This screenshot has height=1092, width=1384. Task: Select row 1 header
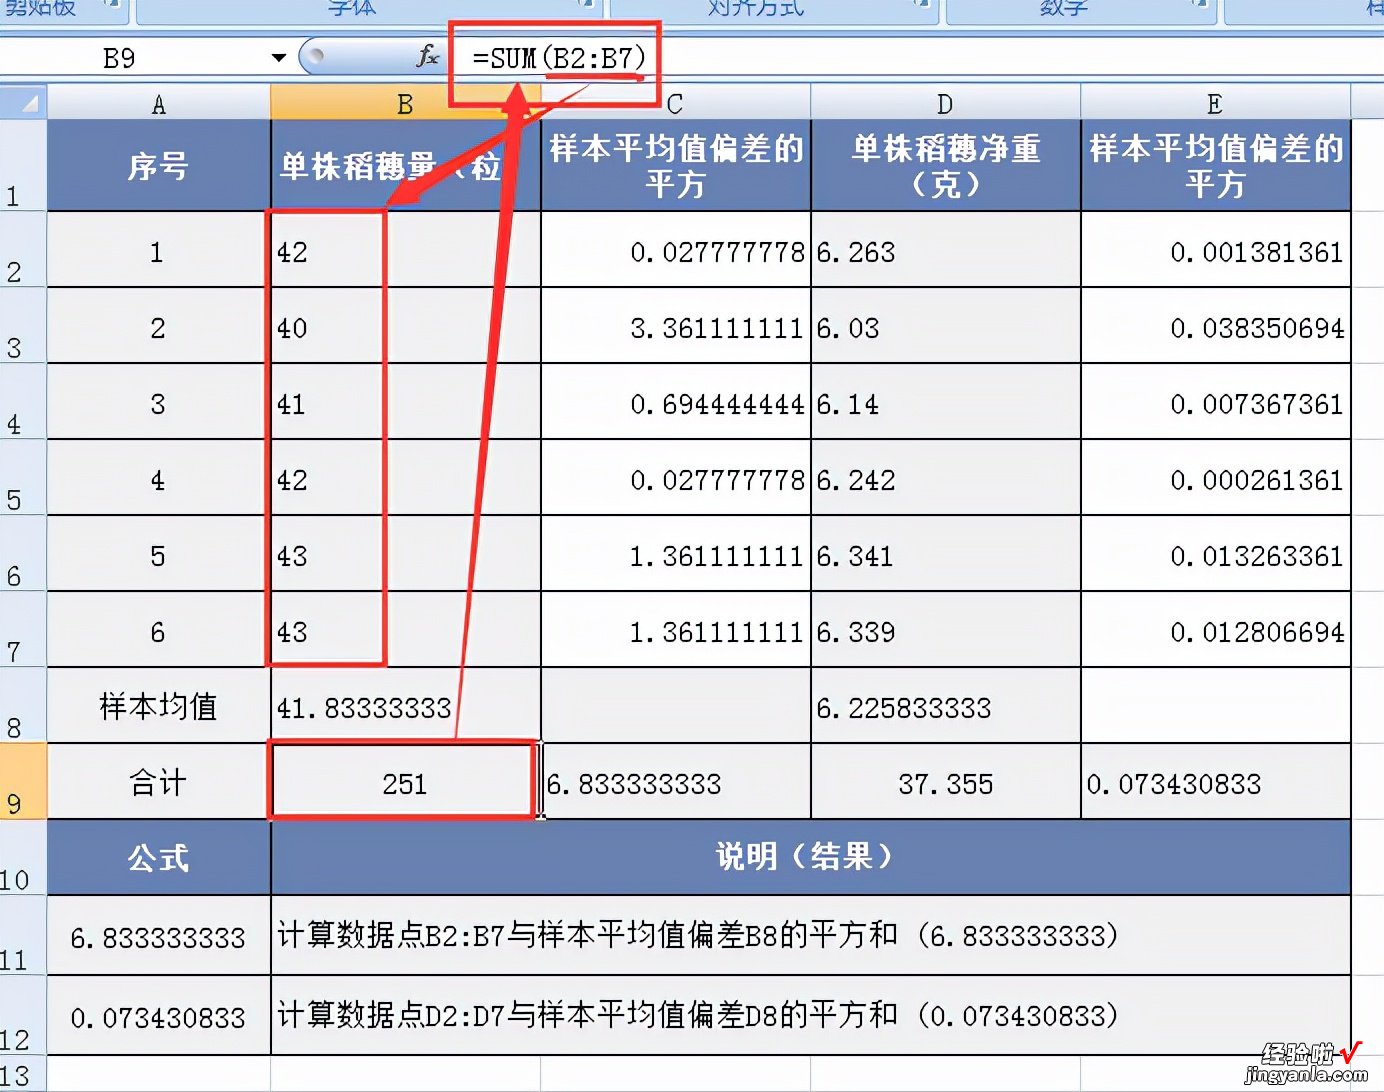[x=23, y=165]
